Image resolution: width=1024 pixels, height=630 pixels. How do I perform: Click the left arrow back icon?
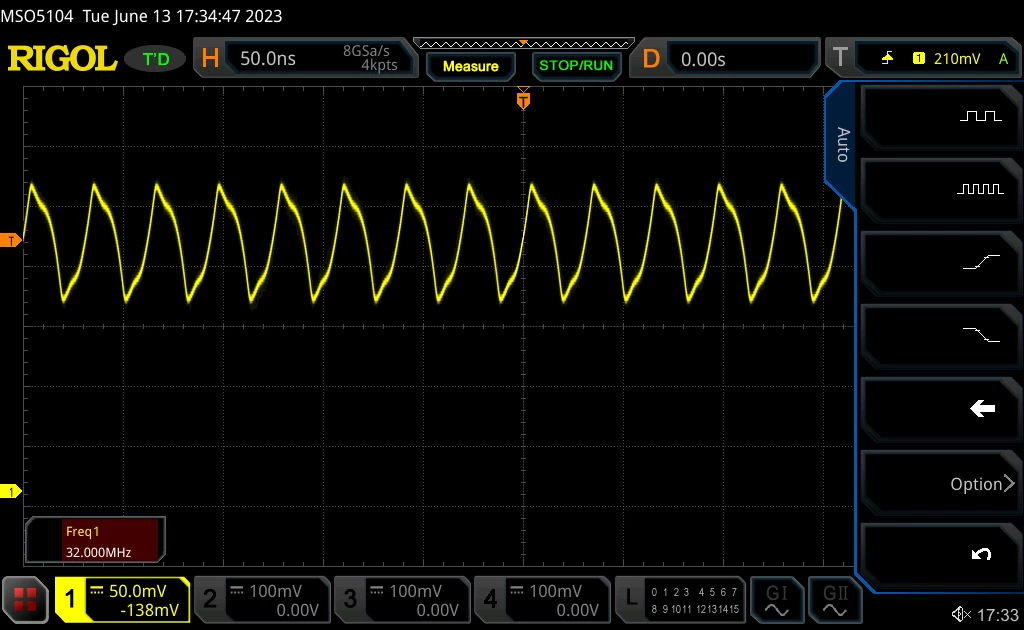(x=982, y=409)
